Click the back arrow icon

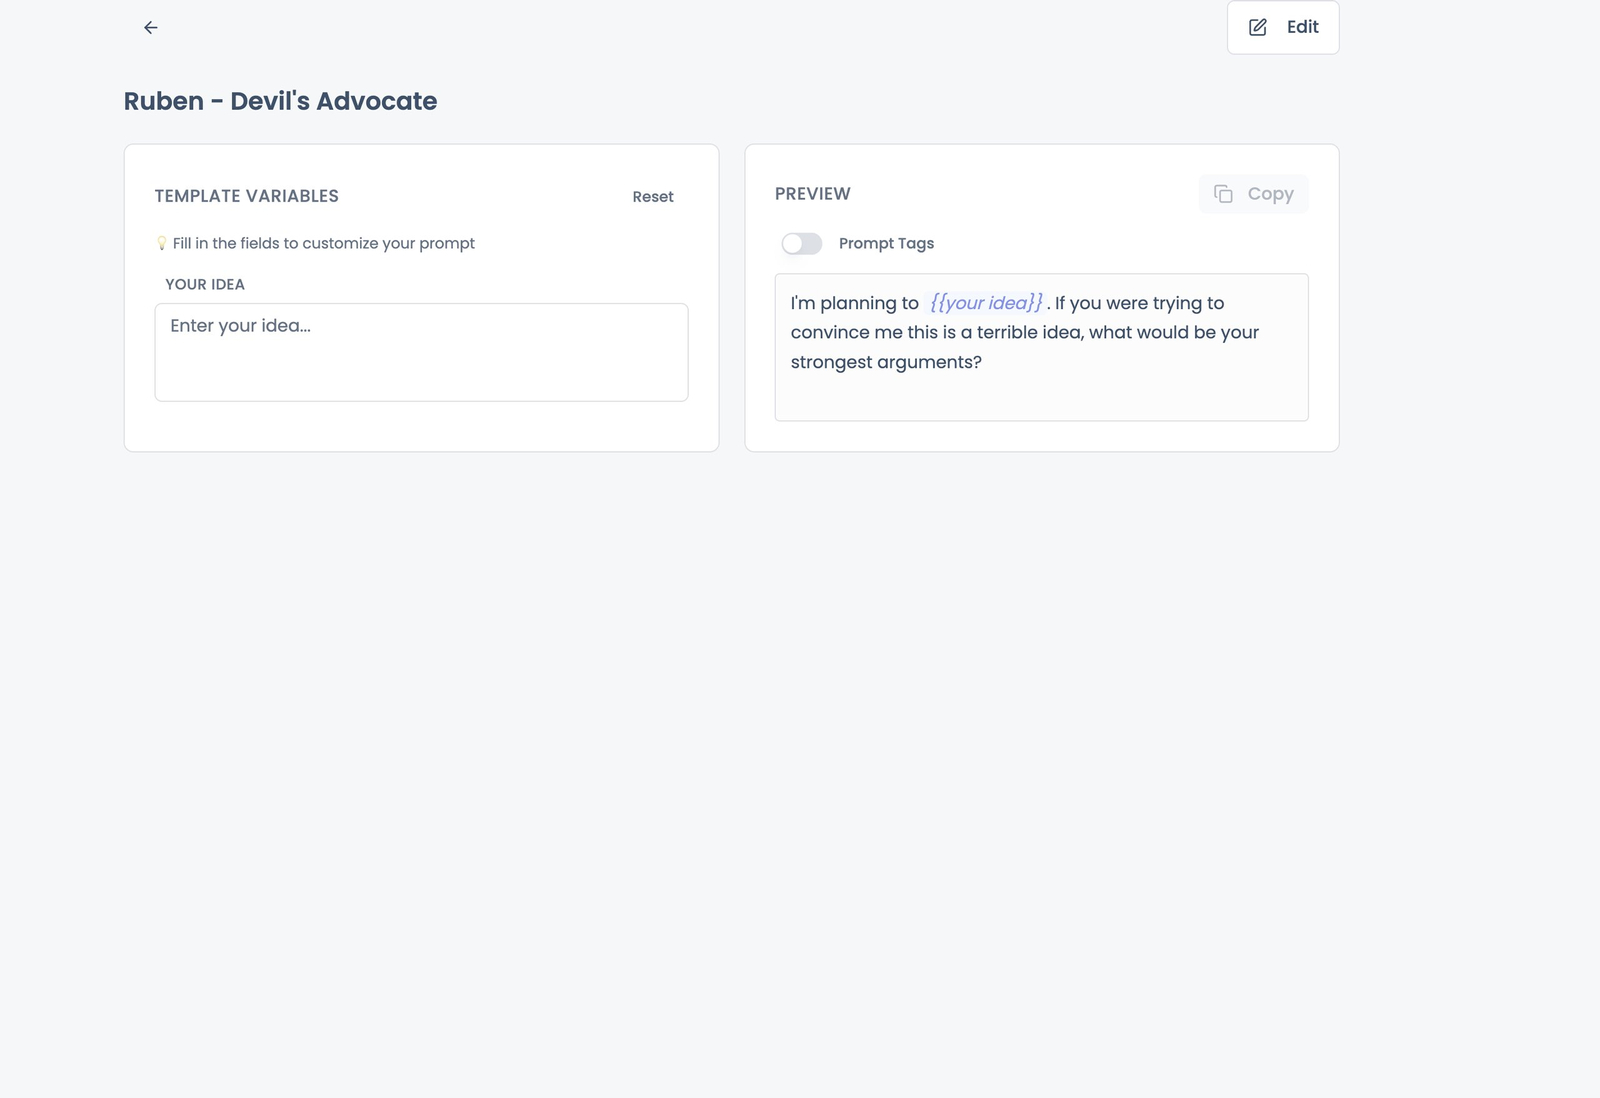pyautogui.click(x=151, y=28)
